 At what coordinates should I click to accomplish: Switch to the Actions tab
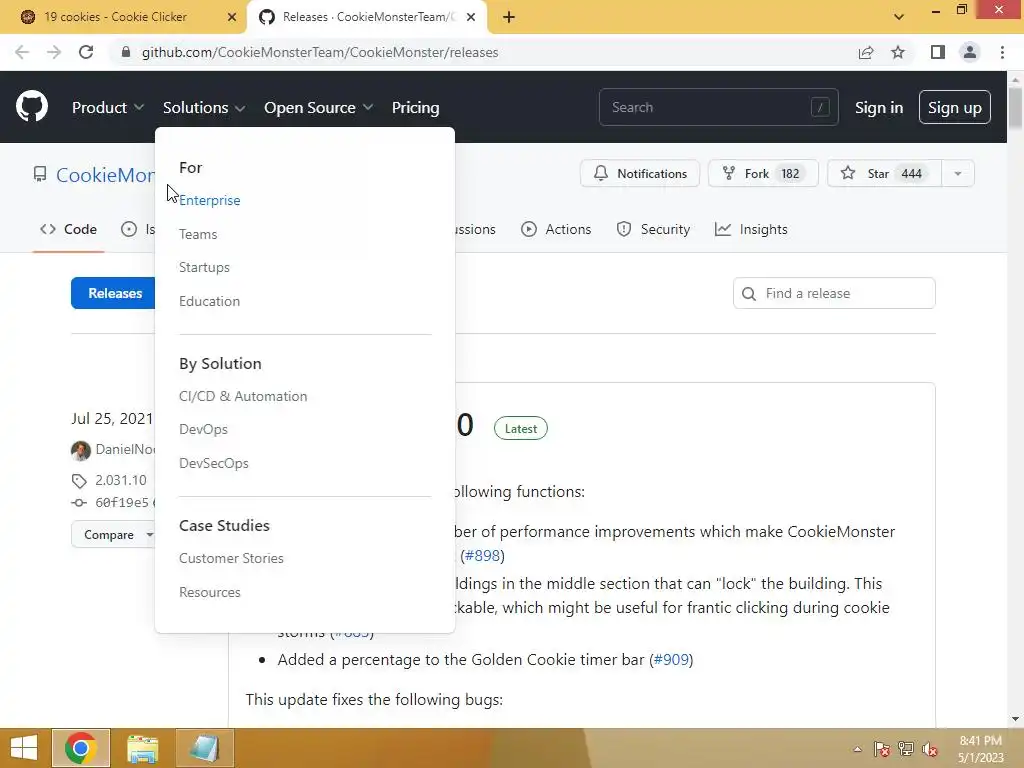pos(556,229)
